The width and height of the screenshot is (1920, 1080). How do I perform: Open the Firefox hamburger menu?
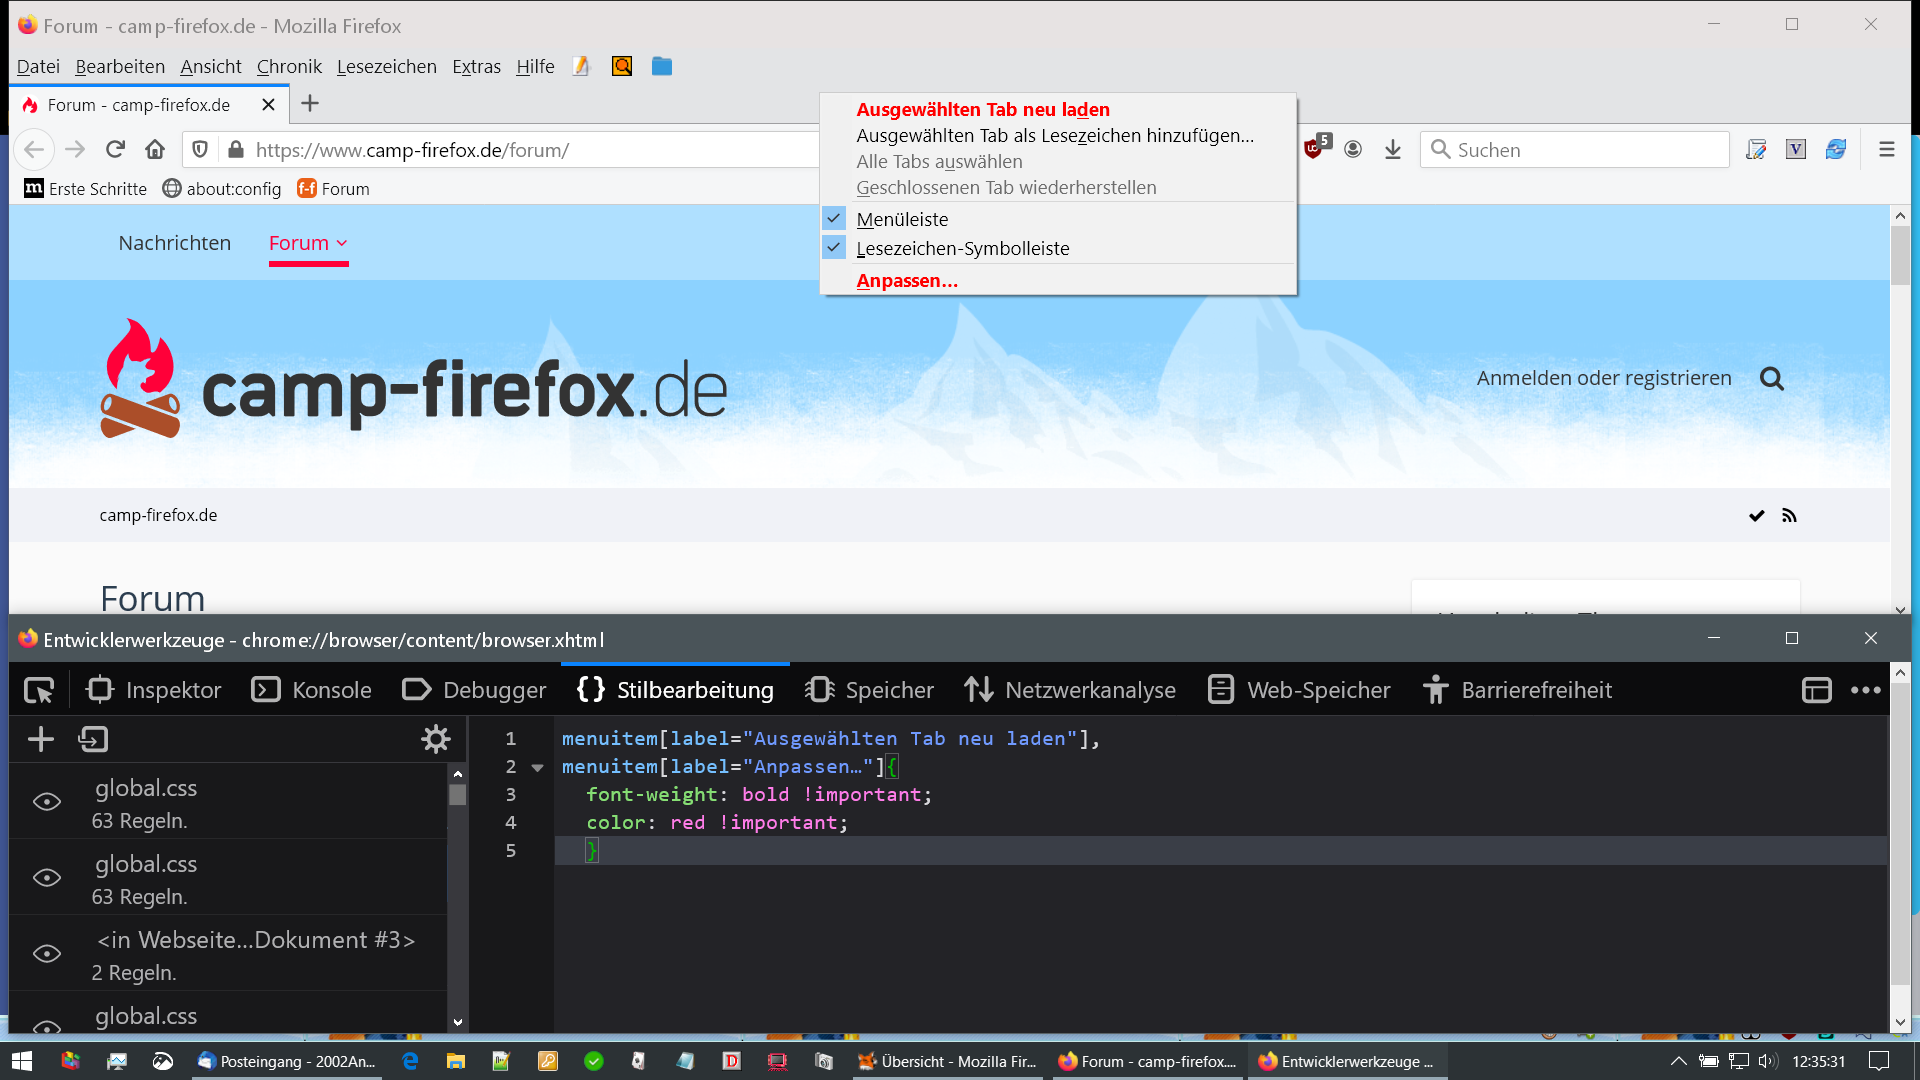(x=1887, y=150)
